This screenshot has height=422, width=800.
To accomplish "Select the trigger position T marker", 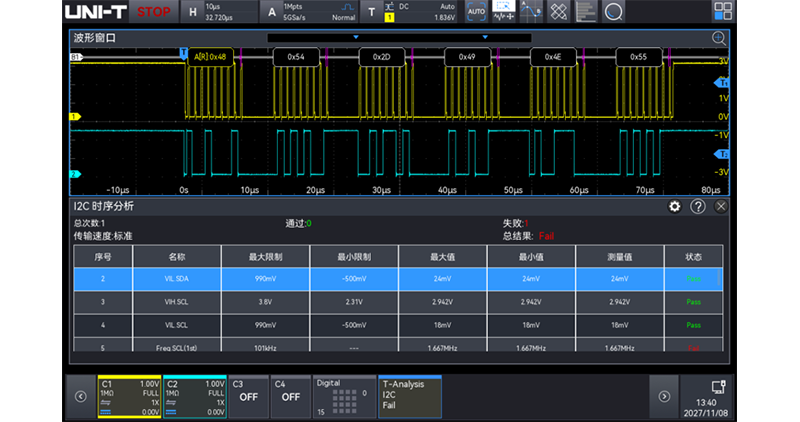I will [x=184, y=53].
